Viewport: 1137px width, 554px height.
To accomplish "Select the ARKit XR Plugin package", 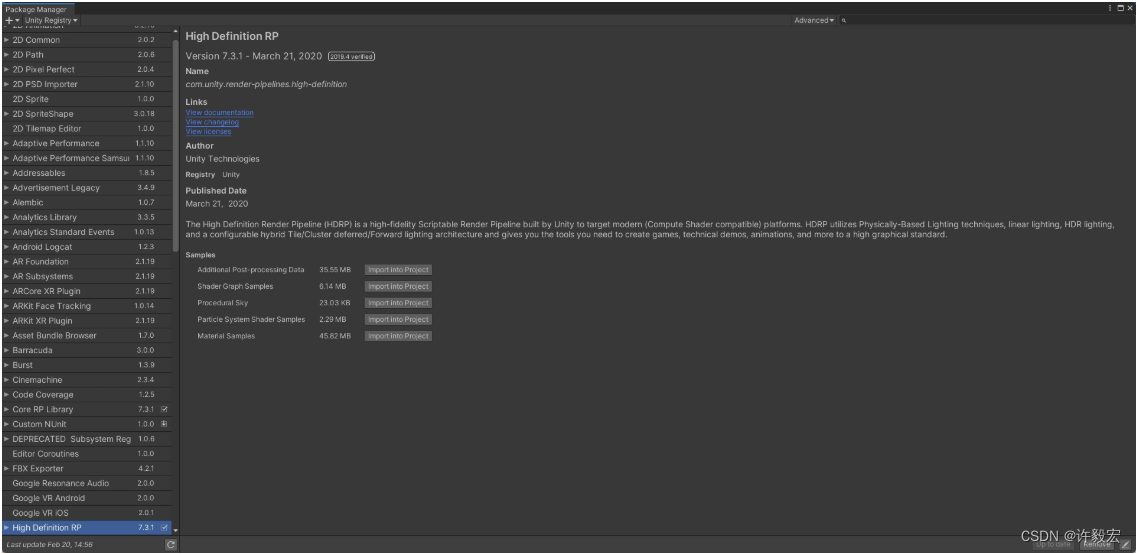I will [86, 321].
